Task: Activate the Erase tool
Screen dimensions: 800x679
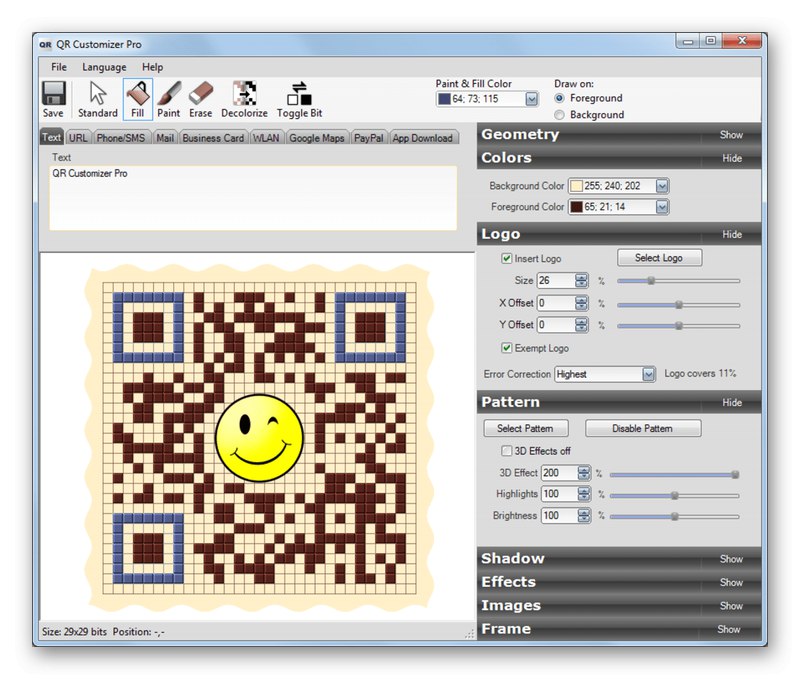Action: 200,96
